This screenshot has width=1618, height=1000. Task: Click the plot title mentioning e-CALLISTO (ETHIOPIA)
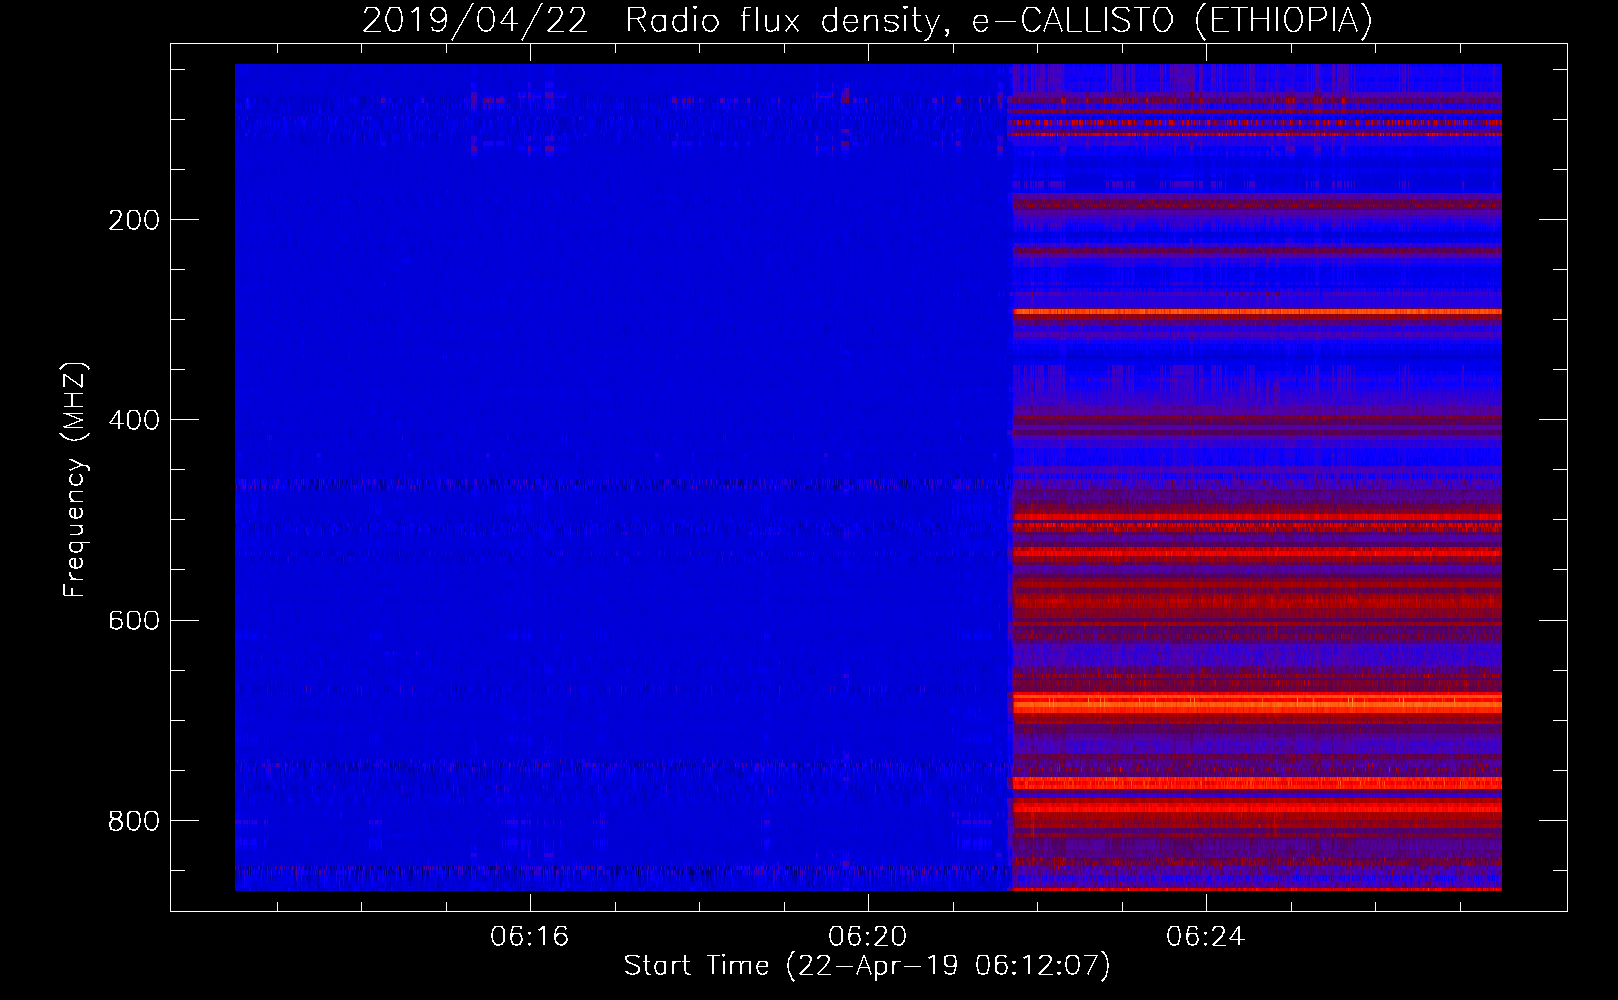click(867, 20)
